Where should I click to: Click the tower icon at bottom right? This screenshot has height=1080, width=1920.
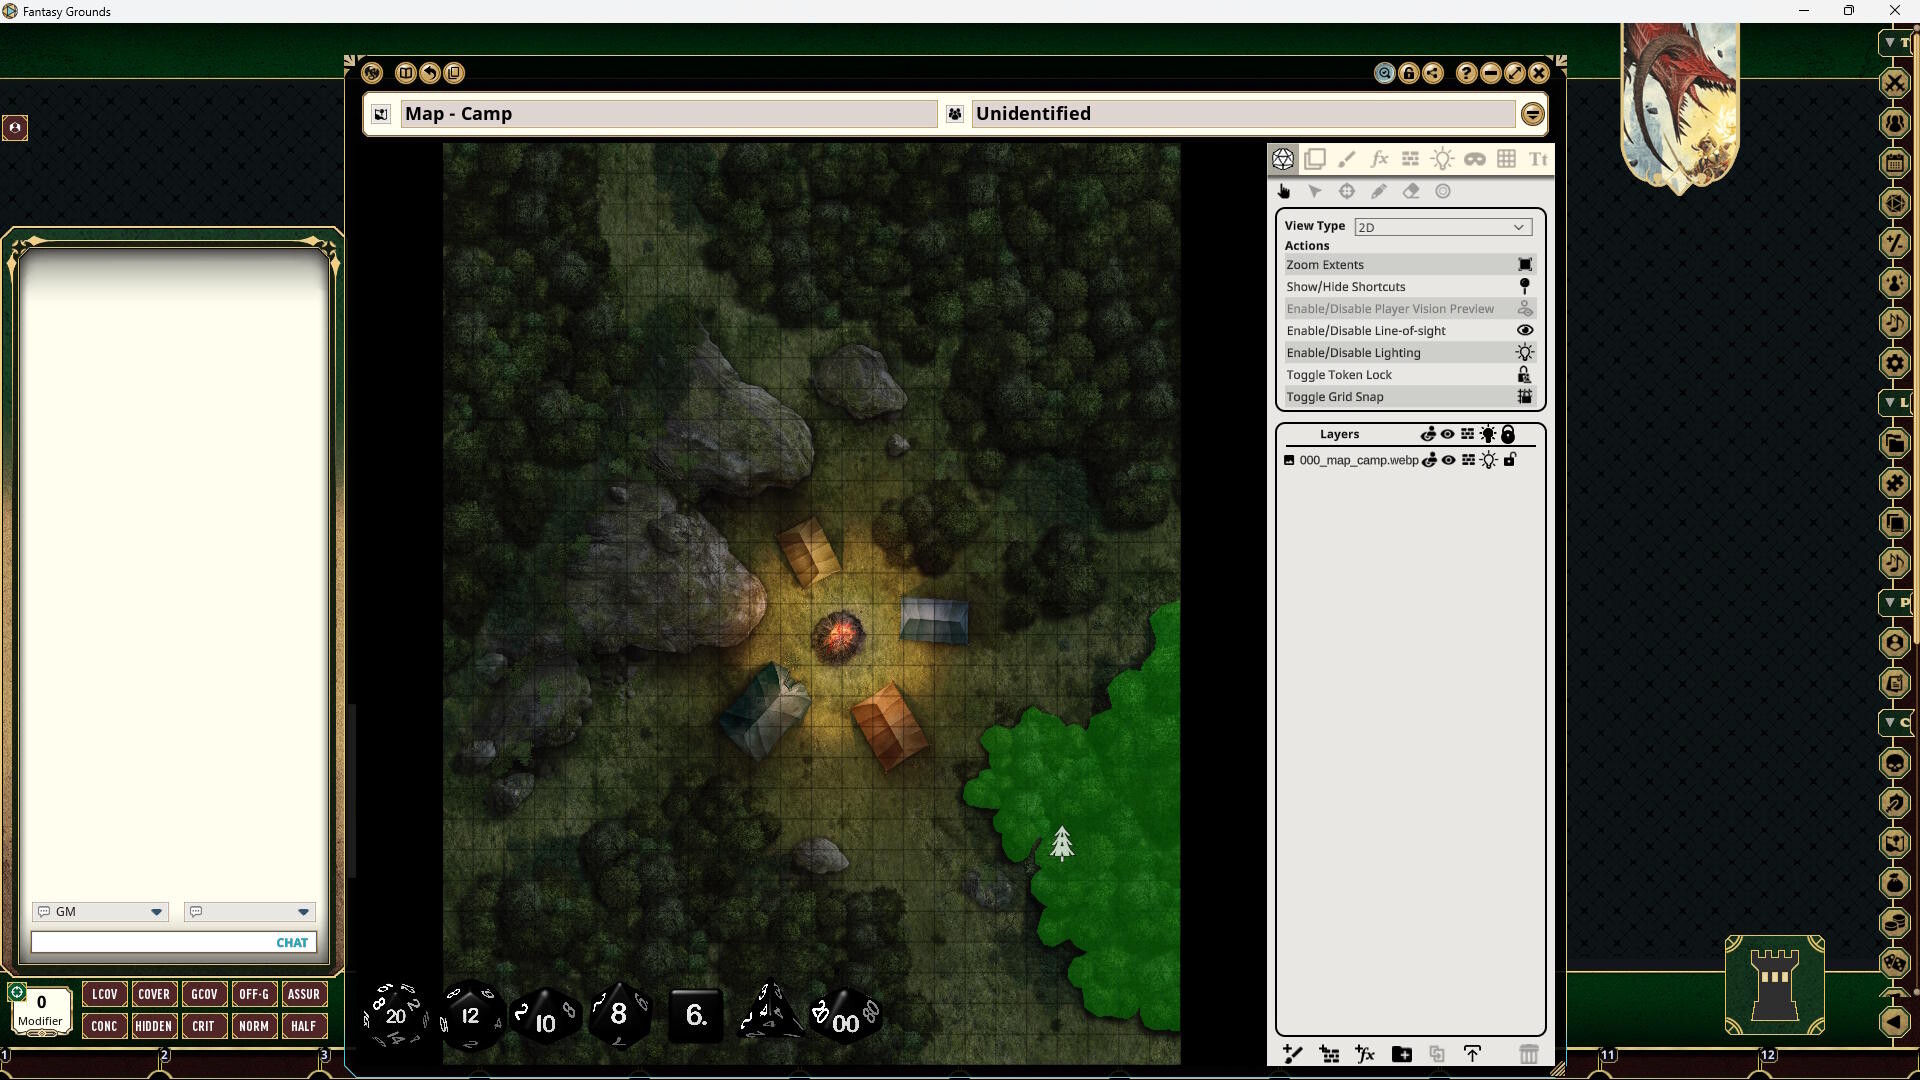(x=1775, y=985)
